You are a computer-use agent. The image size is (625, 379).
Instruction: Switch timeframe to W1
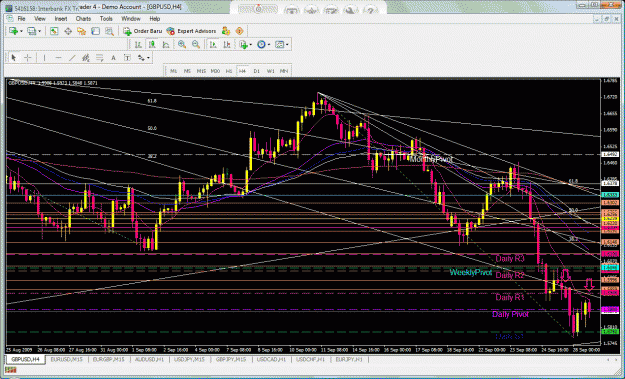tap(270, 71)
